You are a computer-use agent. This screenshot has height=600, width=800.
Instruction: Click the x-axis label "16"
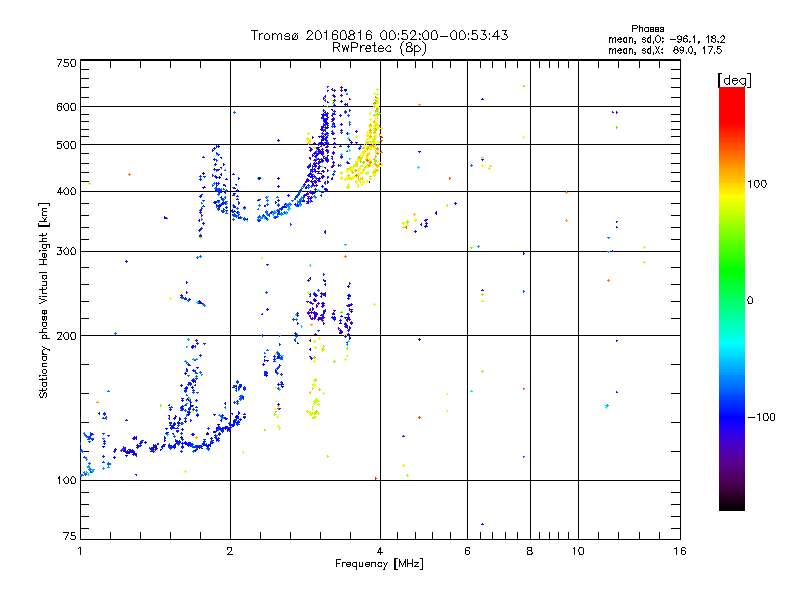coord(680,551)
